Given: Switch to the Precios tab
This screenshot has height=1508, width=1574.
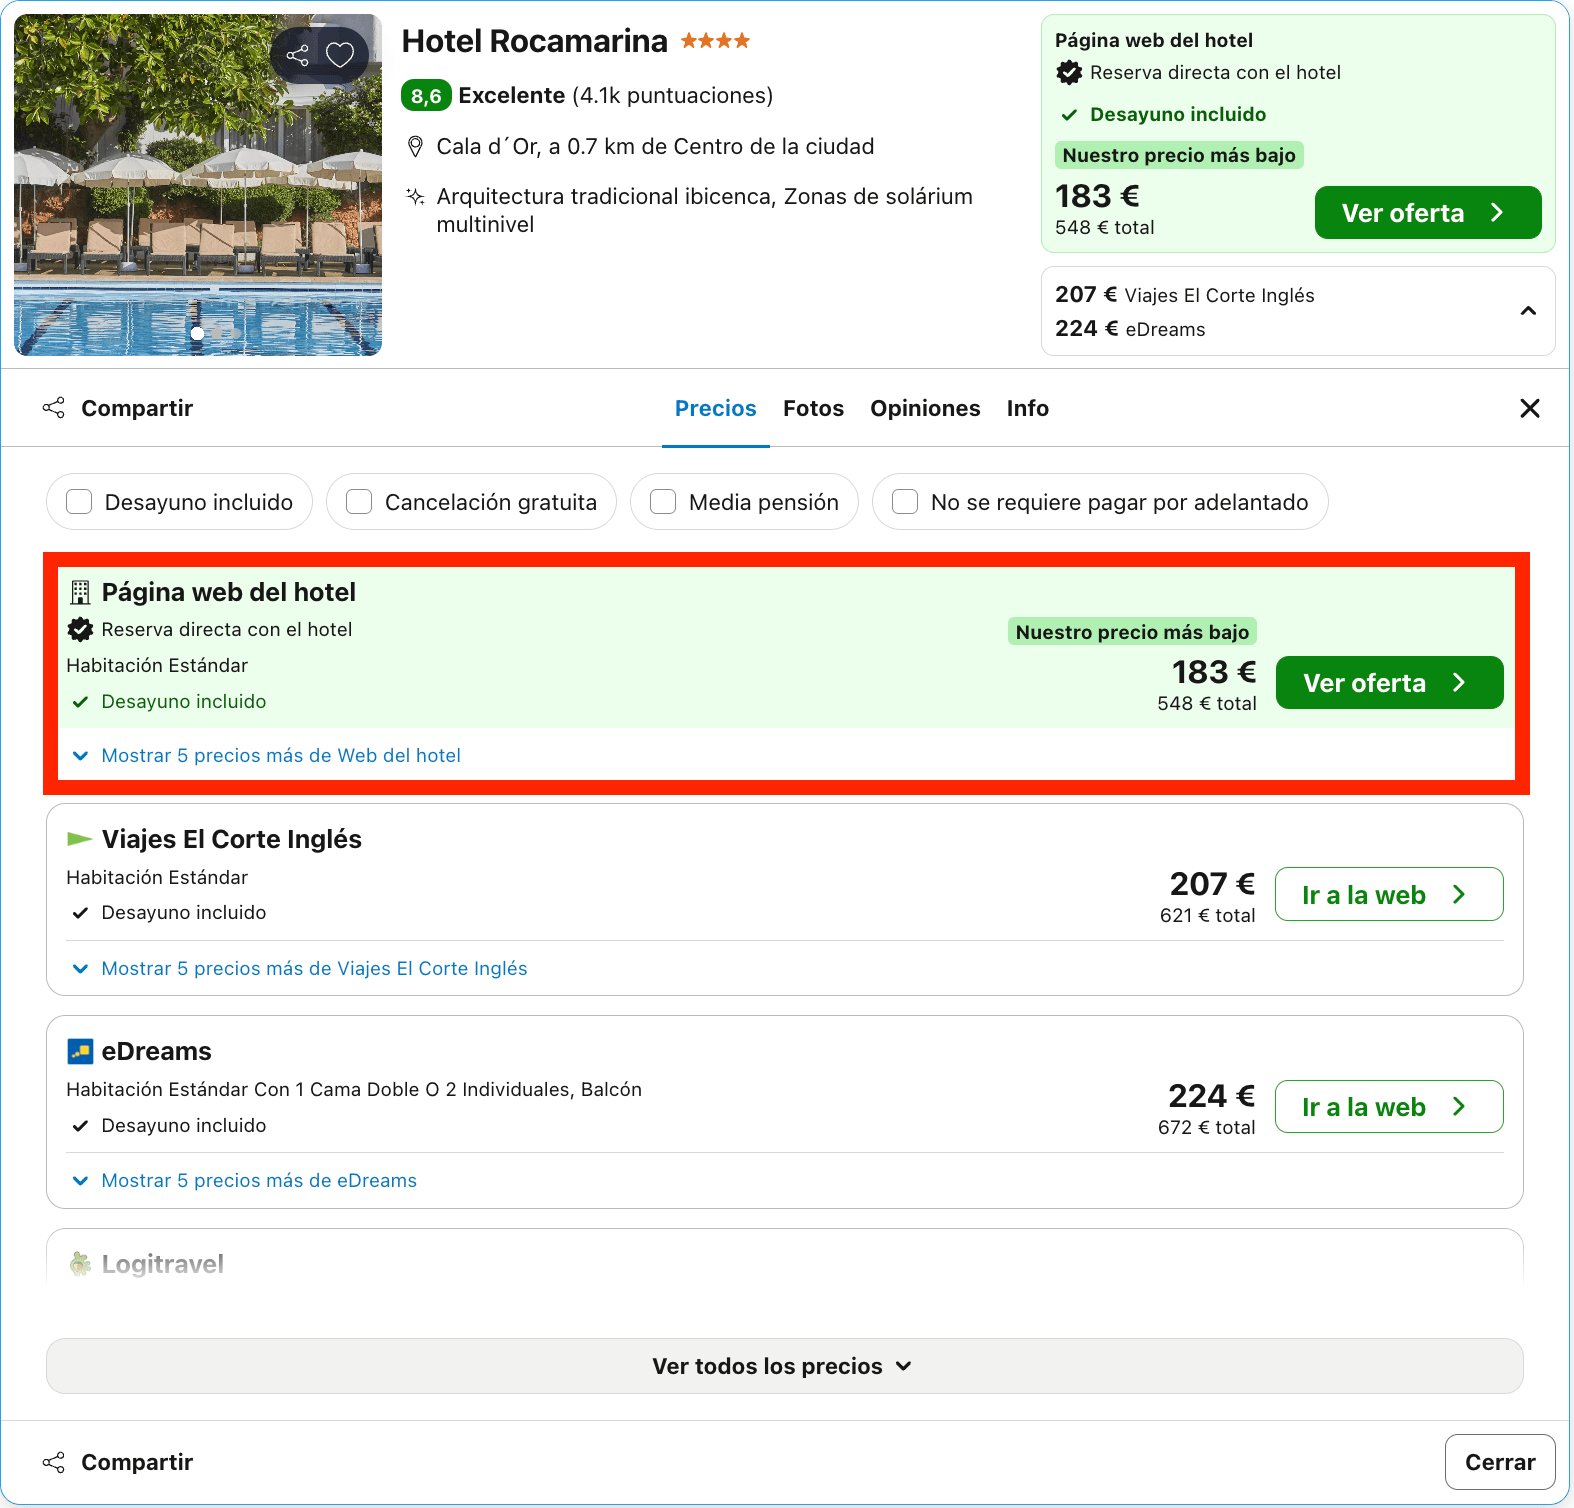Looking at the screenshot, I should [x=716, y=408].
